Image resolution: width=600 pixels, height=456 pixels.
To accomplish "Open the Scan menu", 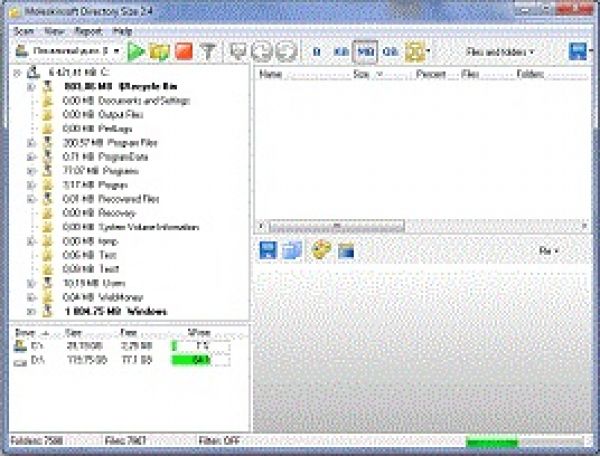I will [x=23, y=31].
